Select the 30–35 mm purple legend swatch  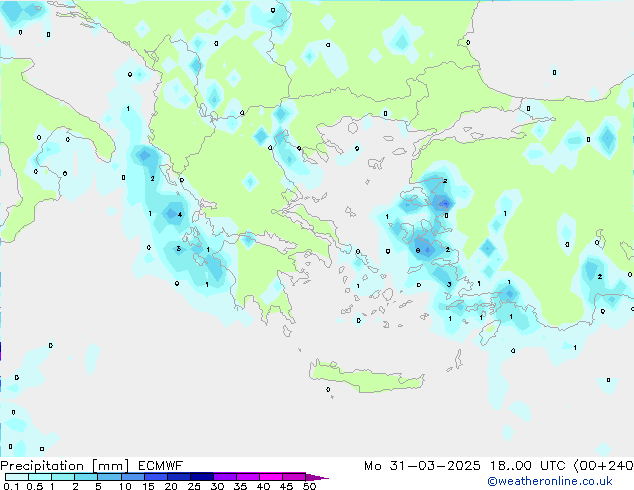224,477
